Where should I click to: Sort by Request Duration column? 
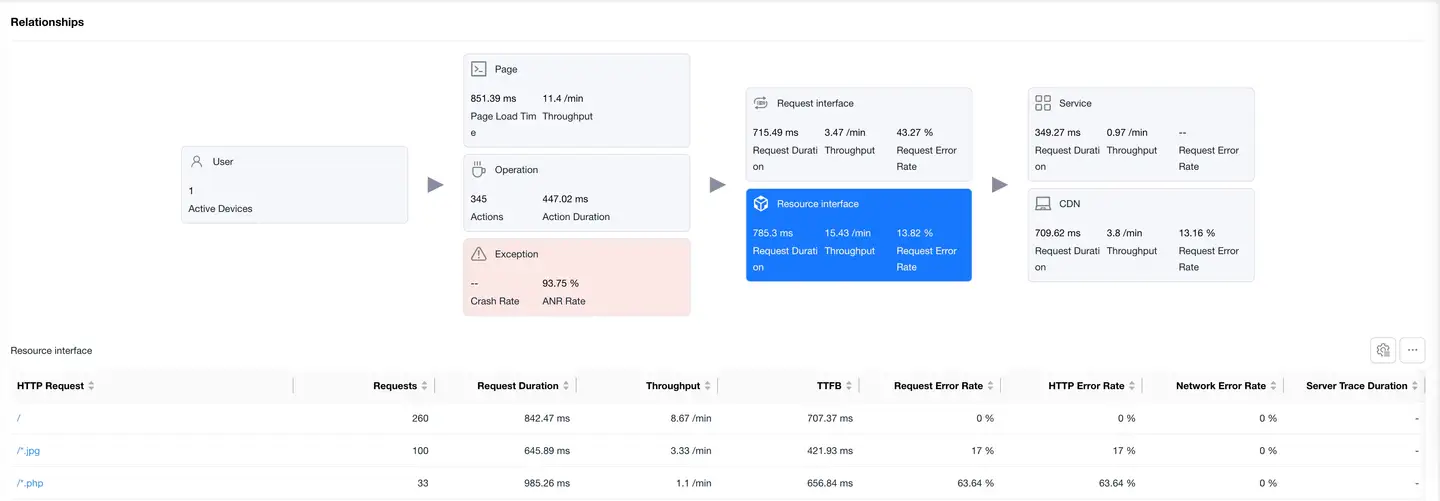[x=566, y=386]
